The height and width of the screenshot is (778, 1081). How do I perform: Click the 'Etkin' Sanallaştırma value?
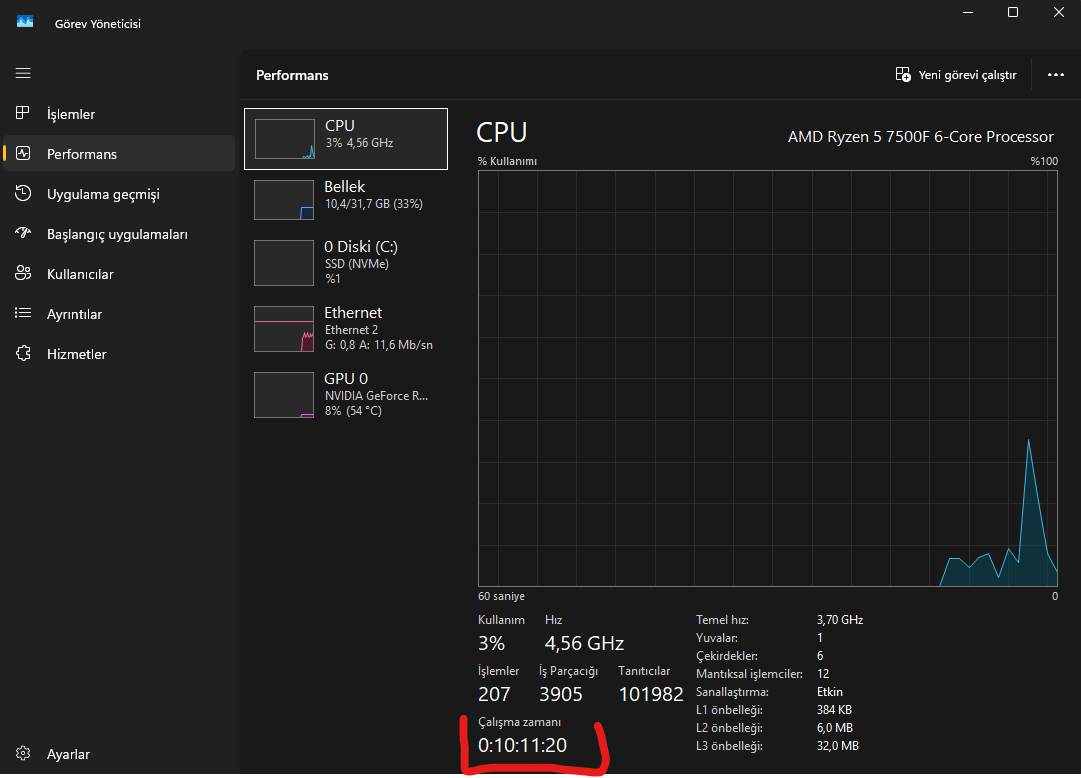click(x=829, y=691)
